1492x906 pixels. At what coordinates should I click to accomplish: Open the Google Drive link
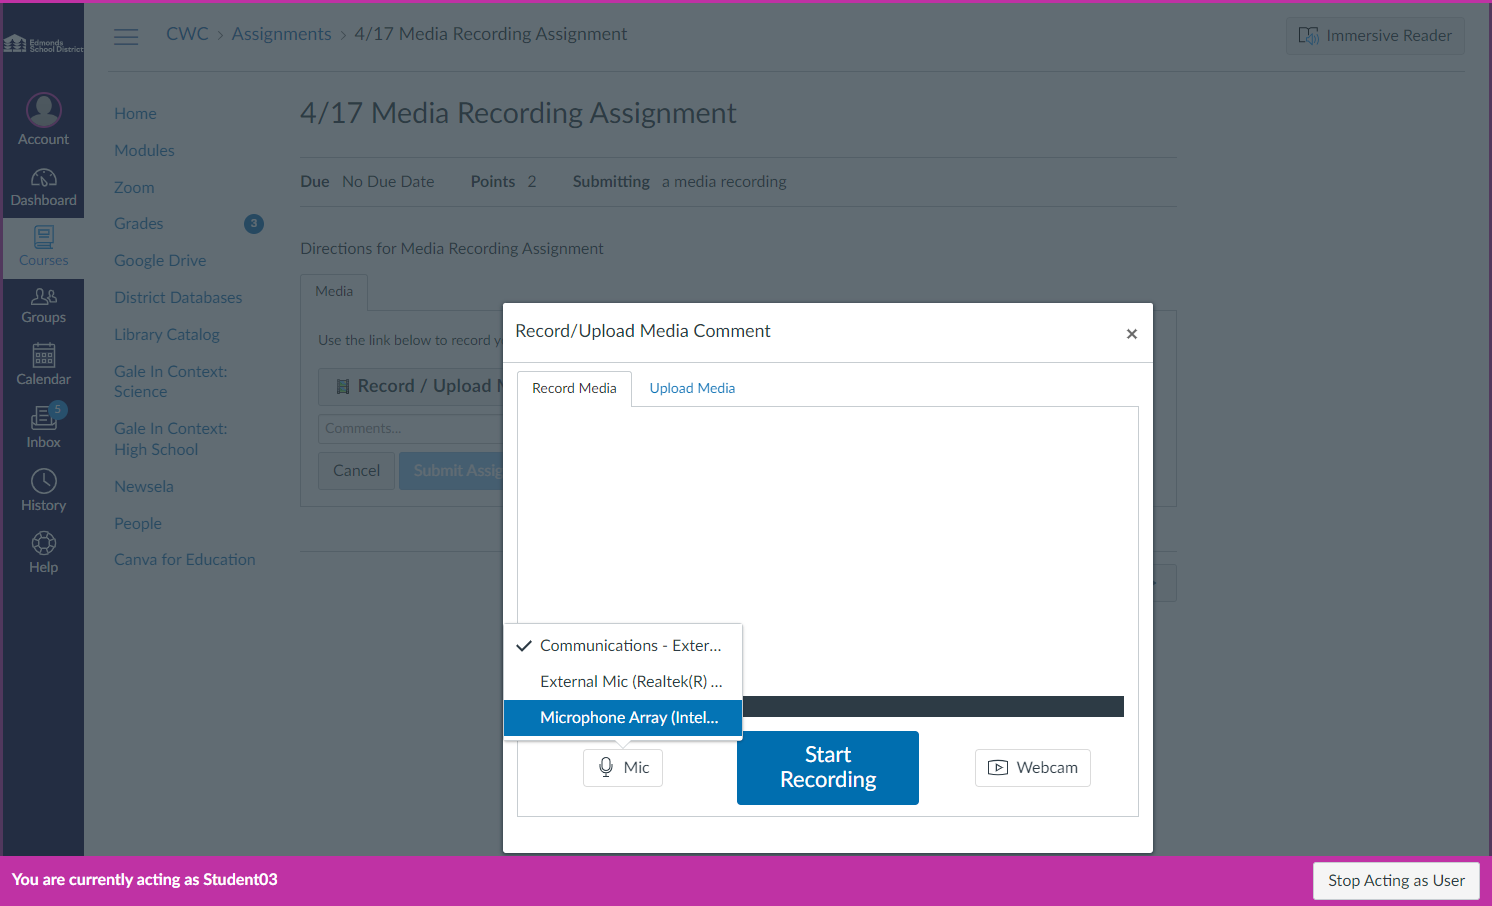click(160, 261)
